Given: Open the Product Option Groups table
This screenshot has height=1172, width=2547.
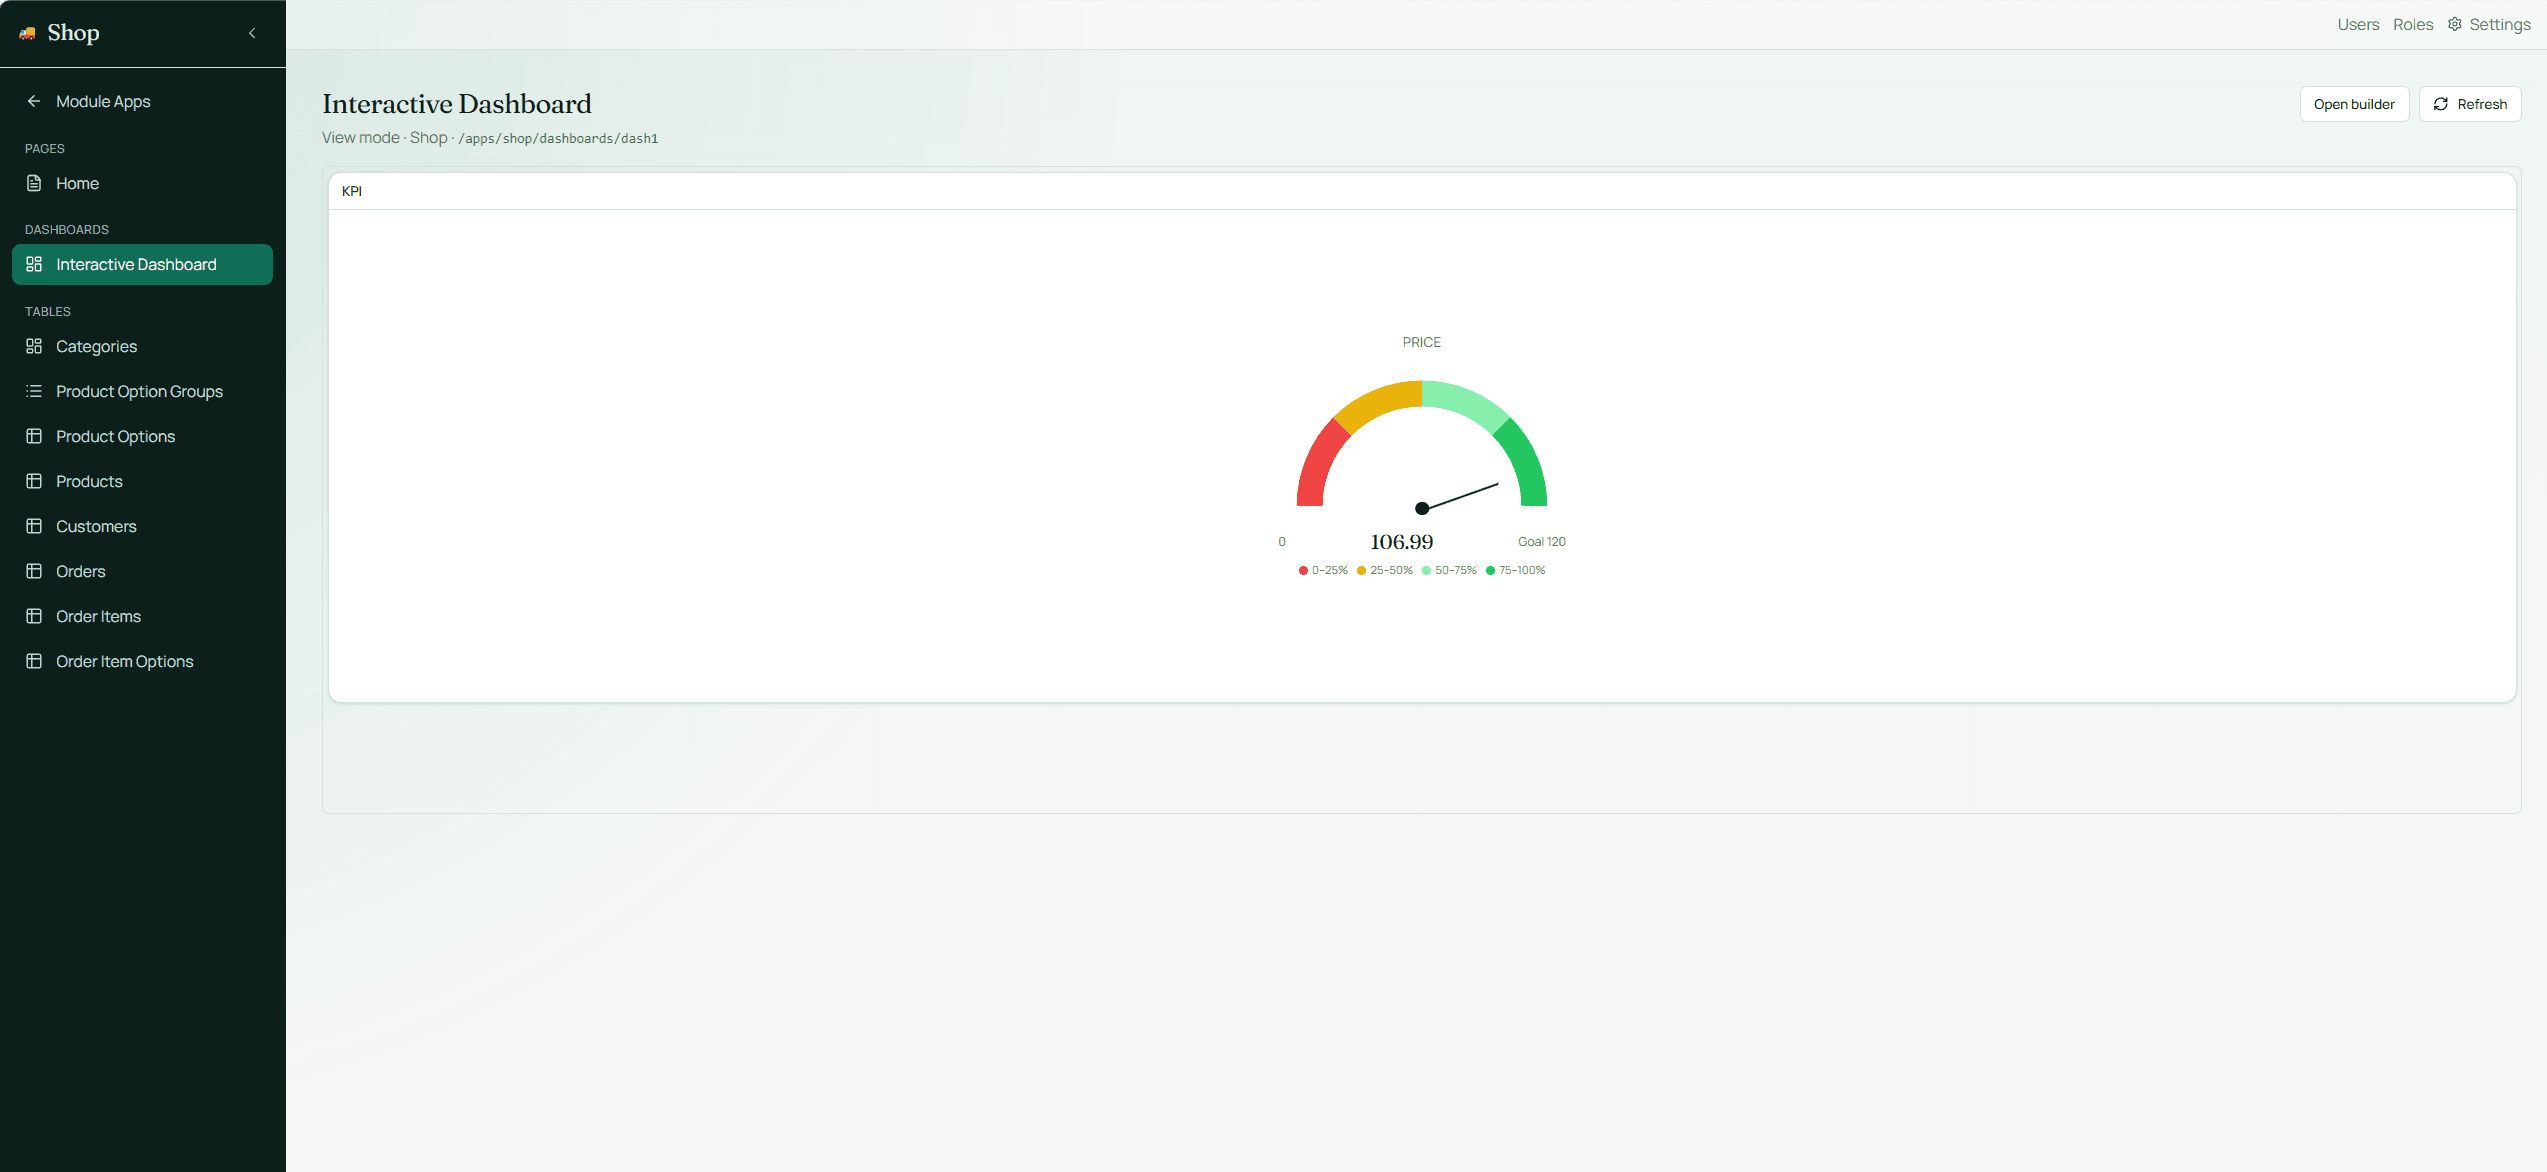Looking at the screenshot, I should click(142, 391).
